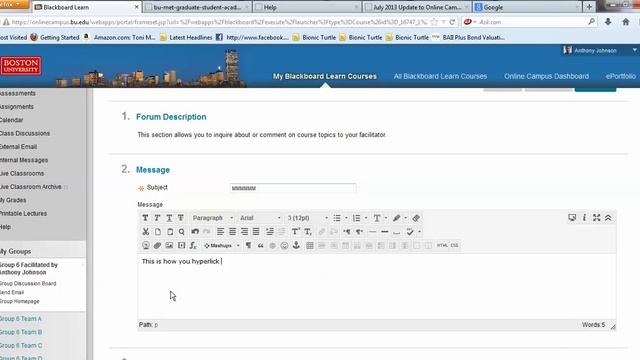Center align the text
This screenshot has width=640, height=360.
[232, 232]
